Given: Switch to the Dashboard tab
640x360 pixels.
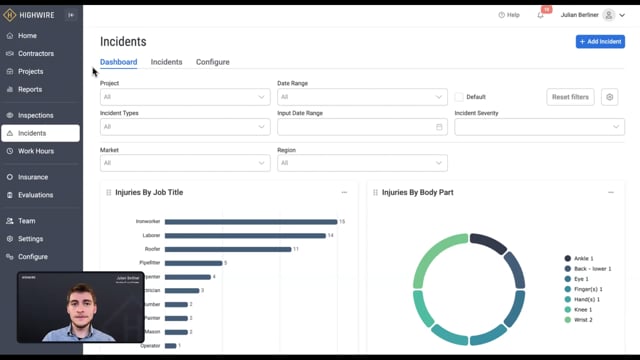Looking at the screenshot, I should point(118,62).
